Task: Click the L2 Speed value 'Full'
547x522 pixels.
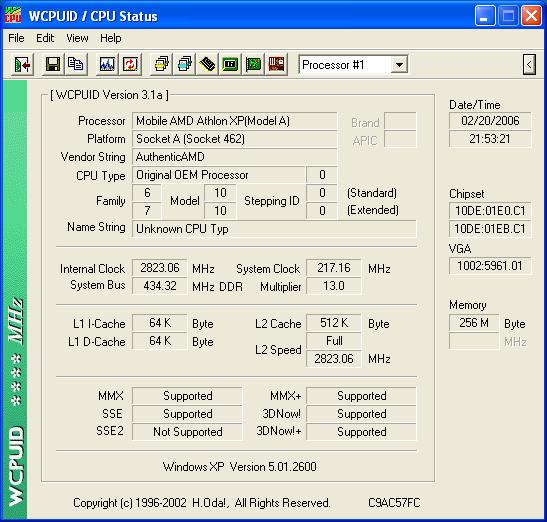Action: coord(334,341)
